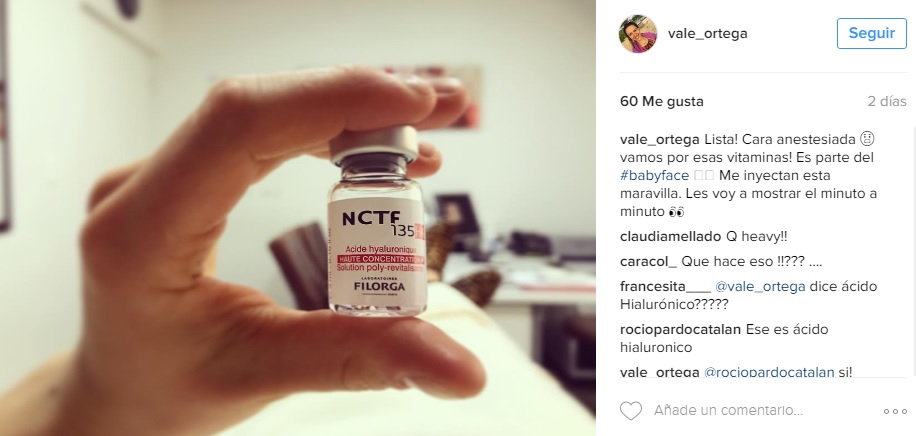This screenshot has height=436, width=916.
Task: Click the Seguir follow button
Action: coord(872,33)
